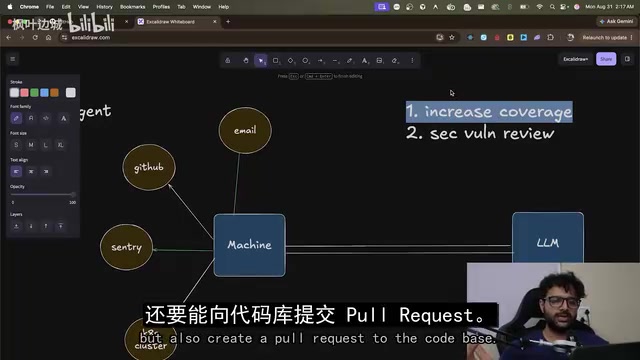Open the current stroke color picker
The height and width of the screenshot is (360, 640).
pyautogui.click(x=71, y=93)
